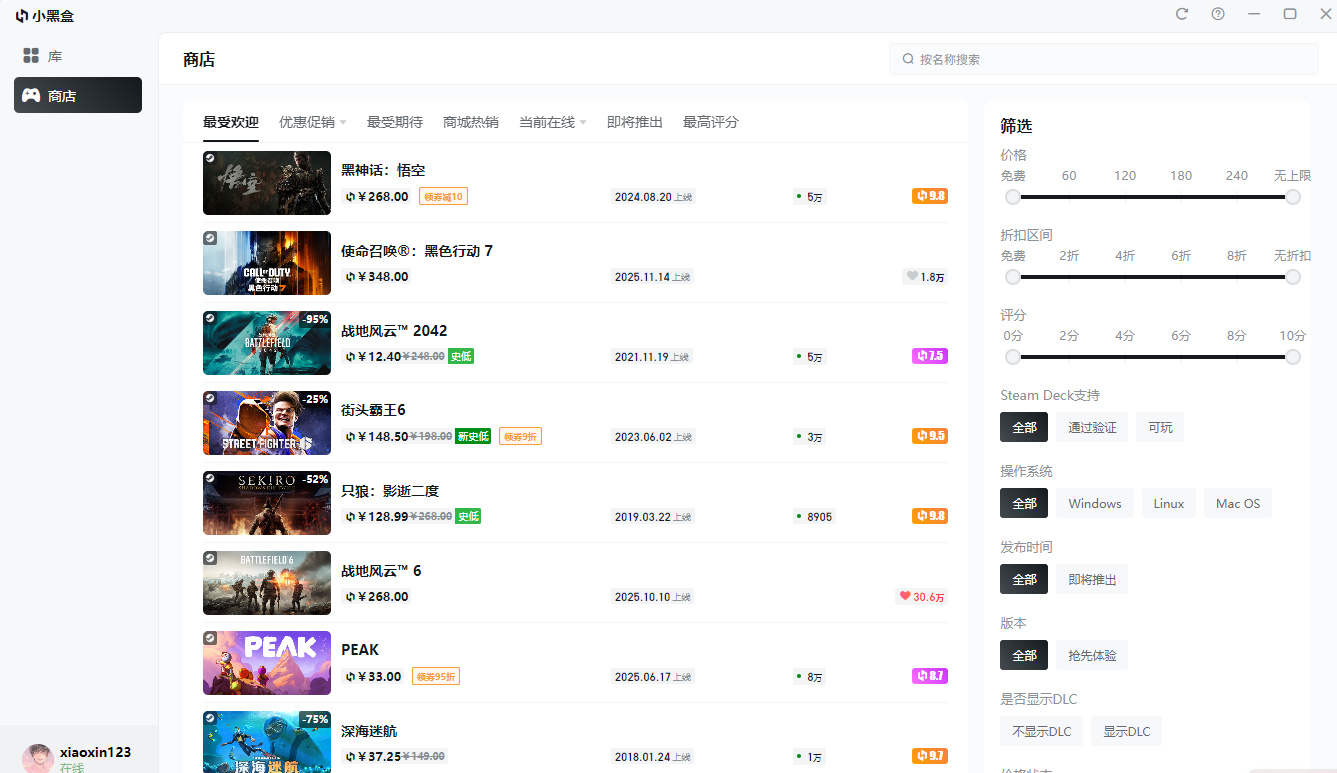This screenshot has width=1337, height=773.
Task: Click the 新史低 tag for 街头霸王6
Action: coord(473,436)
